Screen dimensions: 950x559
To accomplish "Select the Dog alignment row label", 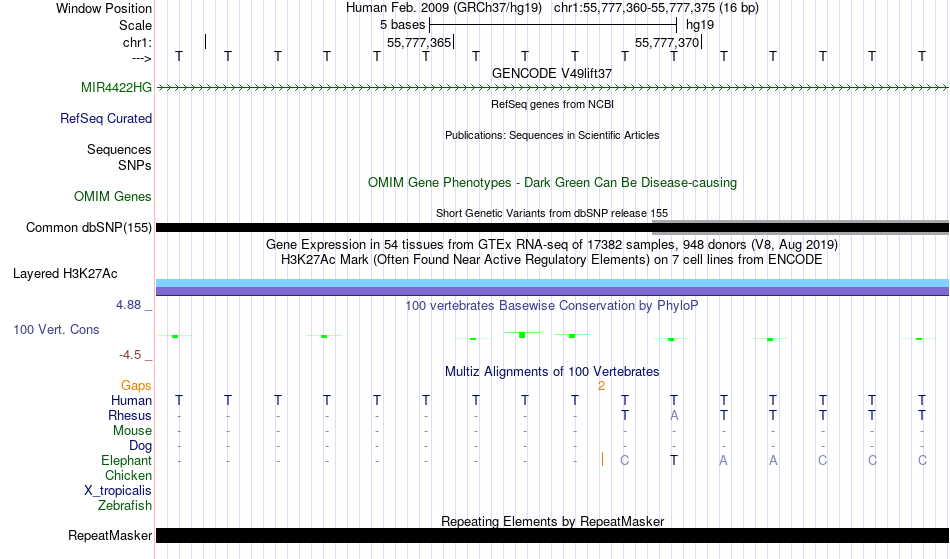I will [140, 446].
